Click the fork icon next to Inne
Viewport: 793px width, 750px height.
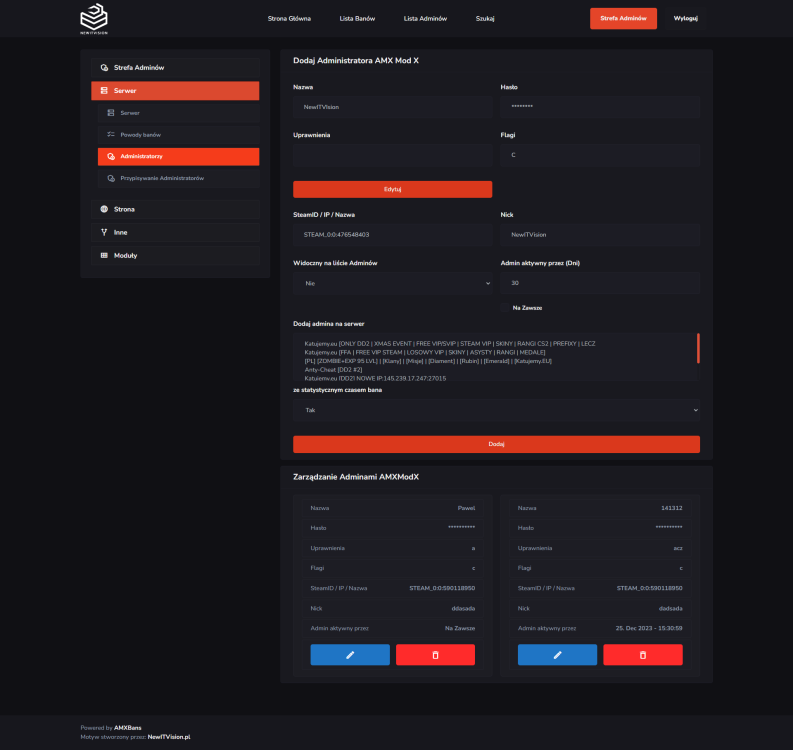point(104,232)
